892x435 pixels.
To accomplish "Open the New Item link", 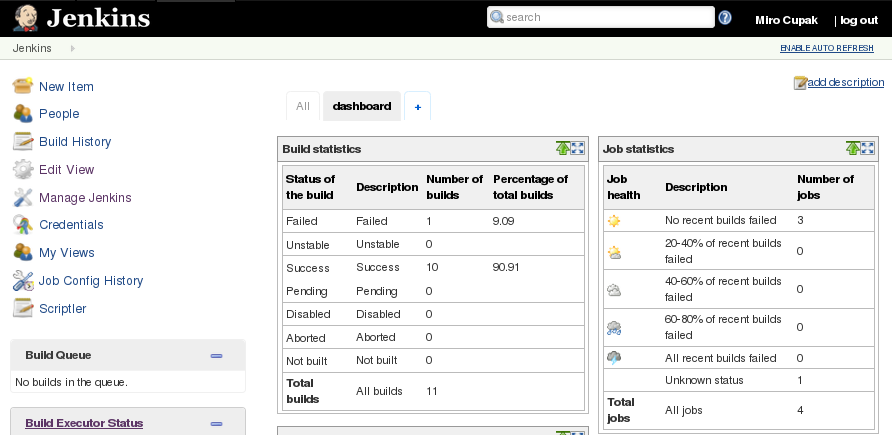I will (66, 86).
